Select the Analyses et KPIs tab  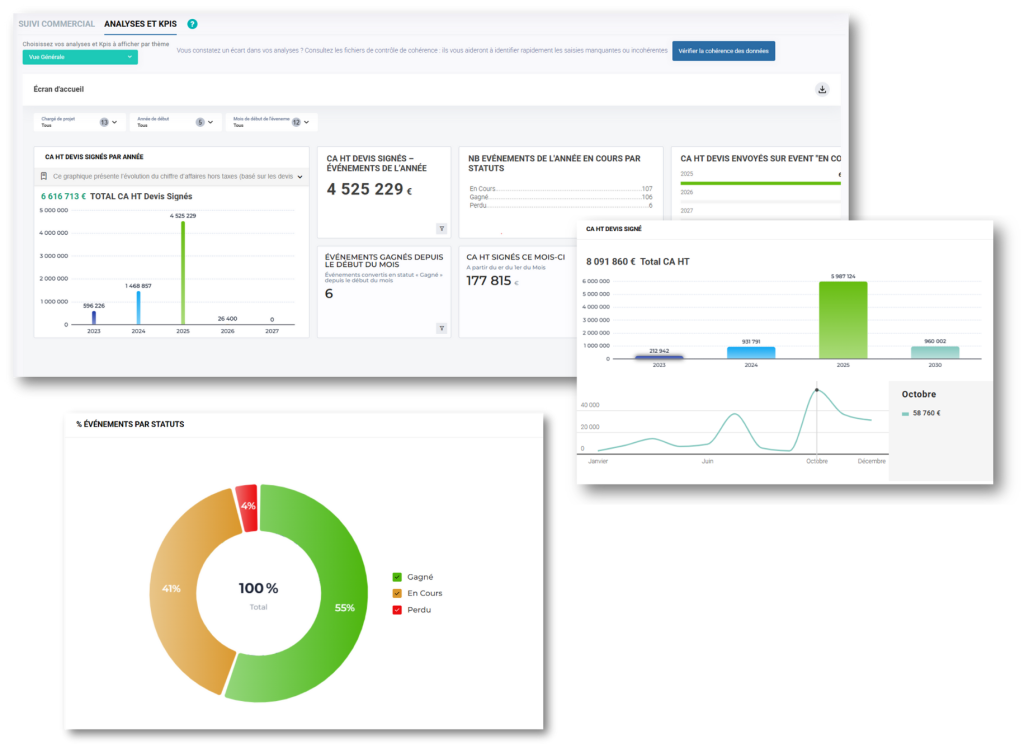[140, 24]
